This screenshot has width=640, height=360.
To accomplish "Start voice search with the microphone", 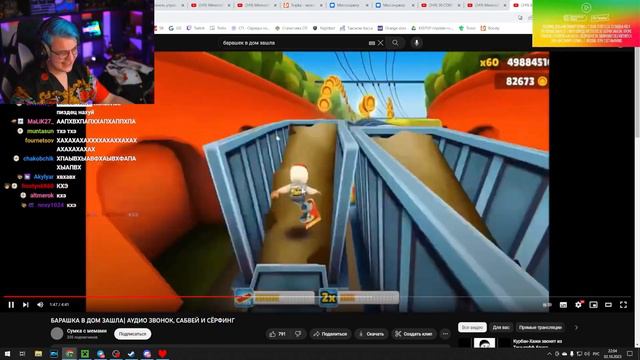I will point(416,42).
